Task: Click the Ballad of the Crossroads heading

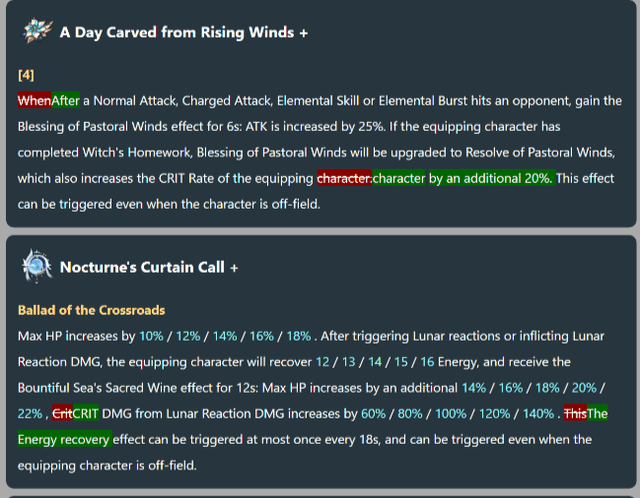Action: [x=91, y=310]
